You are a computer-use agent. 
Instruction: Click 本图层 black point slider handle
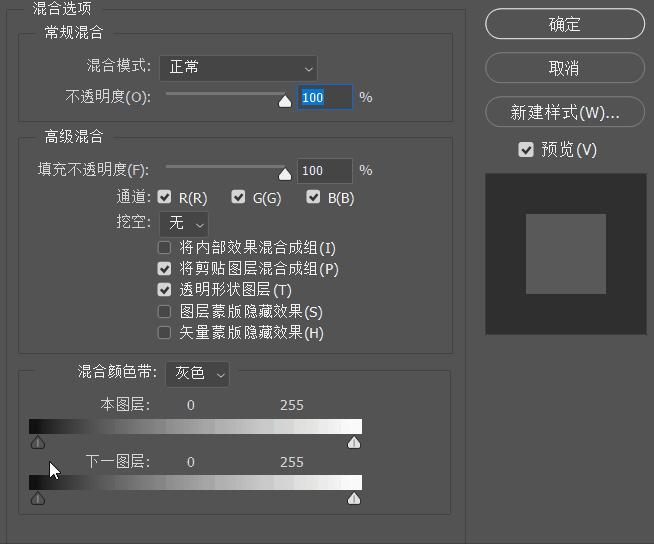[38, 442]
